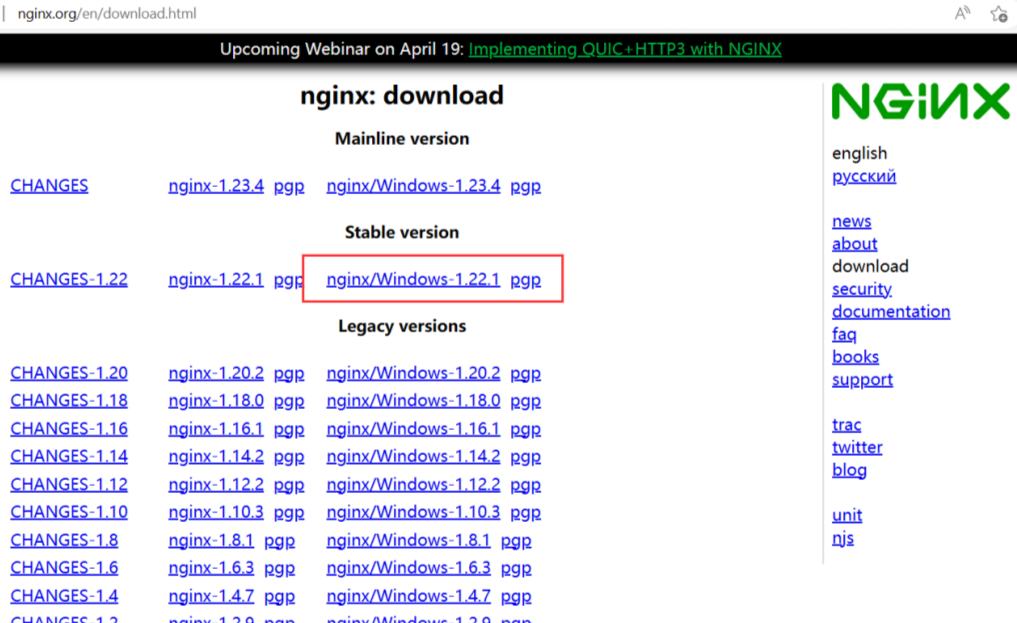Go to the security page
Image resolution: width=1017 pixels, height=623 pixels.
[861, 289]
